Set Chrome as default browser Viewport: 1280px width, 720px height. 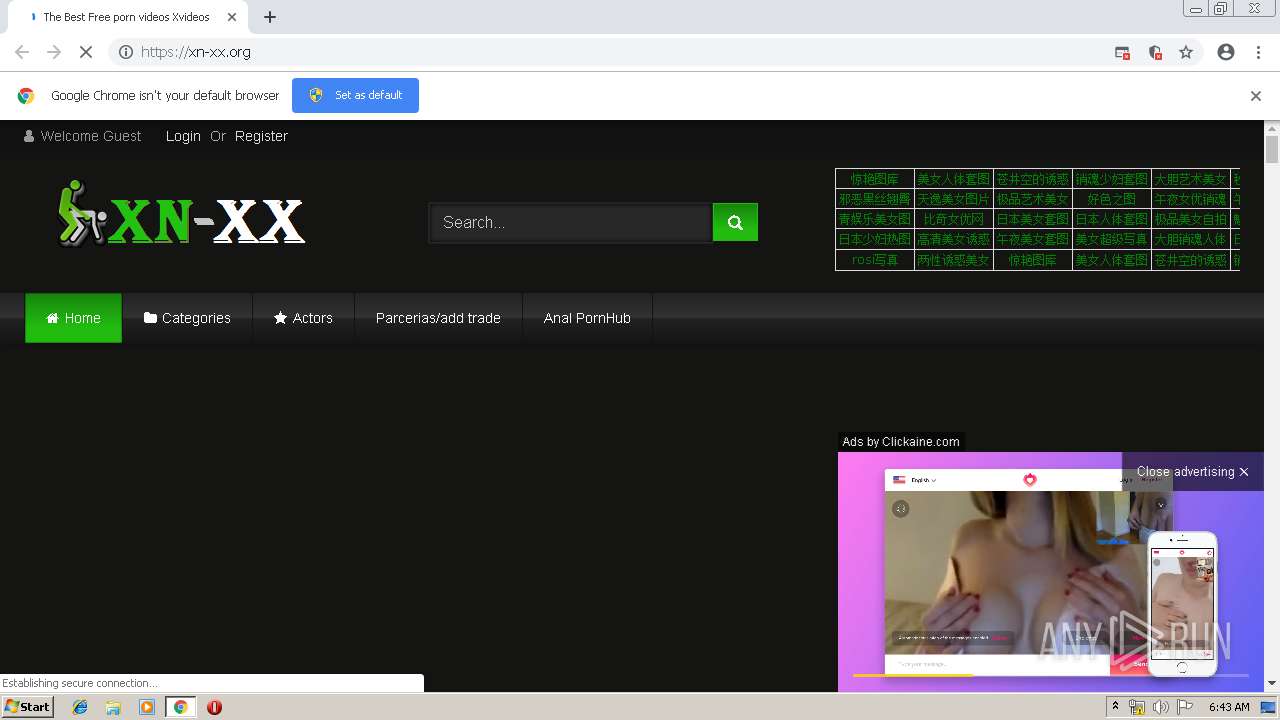click(x=355, y=95)
